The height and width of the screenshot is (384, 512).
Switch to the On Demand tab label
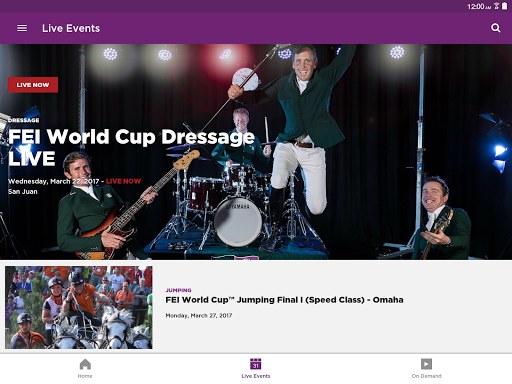tap(426, 376)
